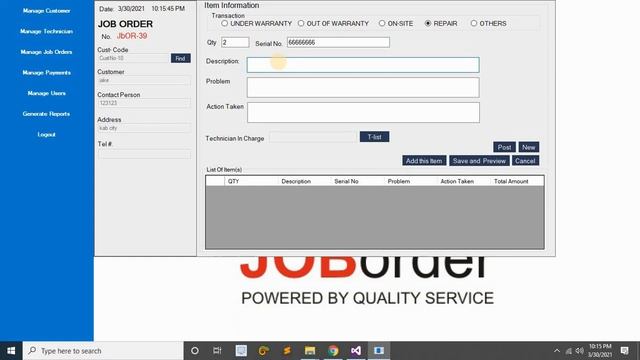Click the Tel # field
The image size is (640, 360).
[x=144, y=154]
